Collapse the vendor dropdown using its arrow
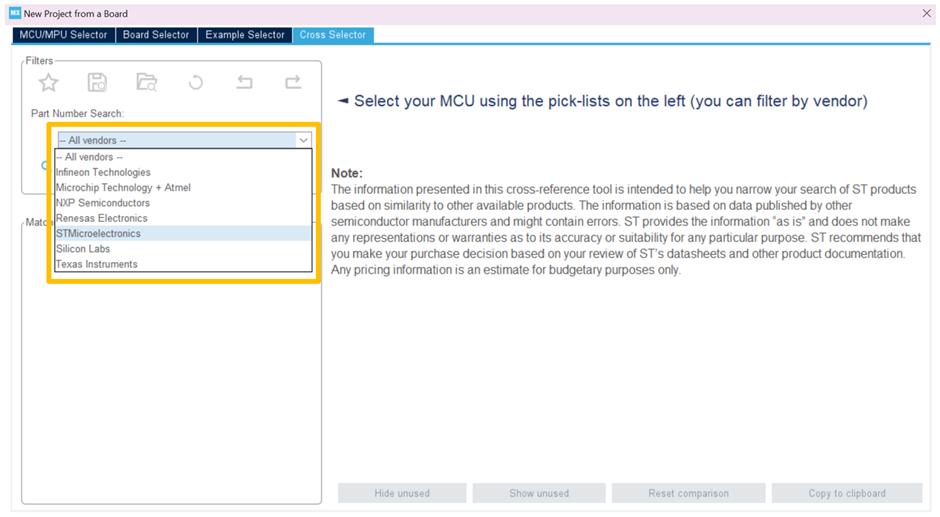The height and width of the screenshot is (517, 940). click(x=304, y=141)
